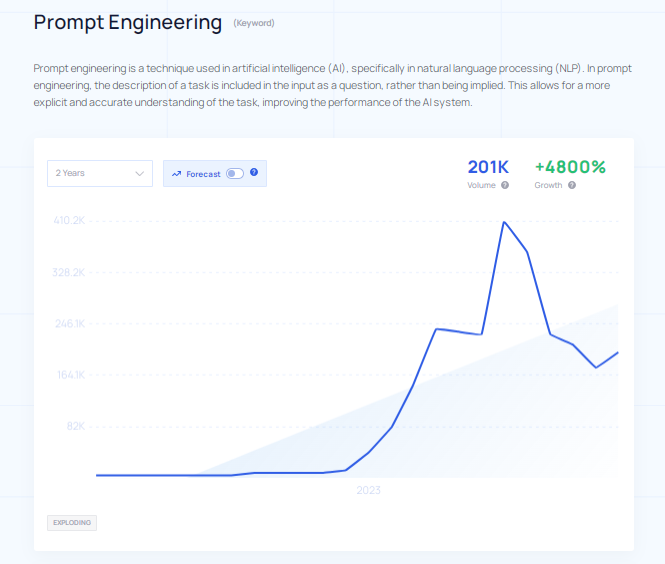The width and height of the screenshot is (665, 564).
Task: Click the 201K volume value
Action: coord(488,166)
